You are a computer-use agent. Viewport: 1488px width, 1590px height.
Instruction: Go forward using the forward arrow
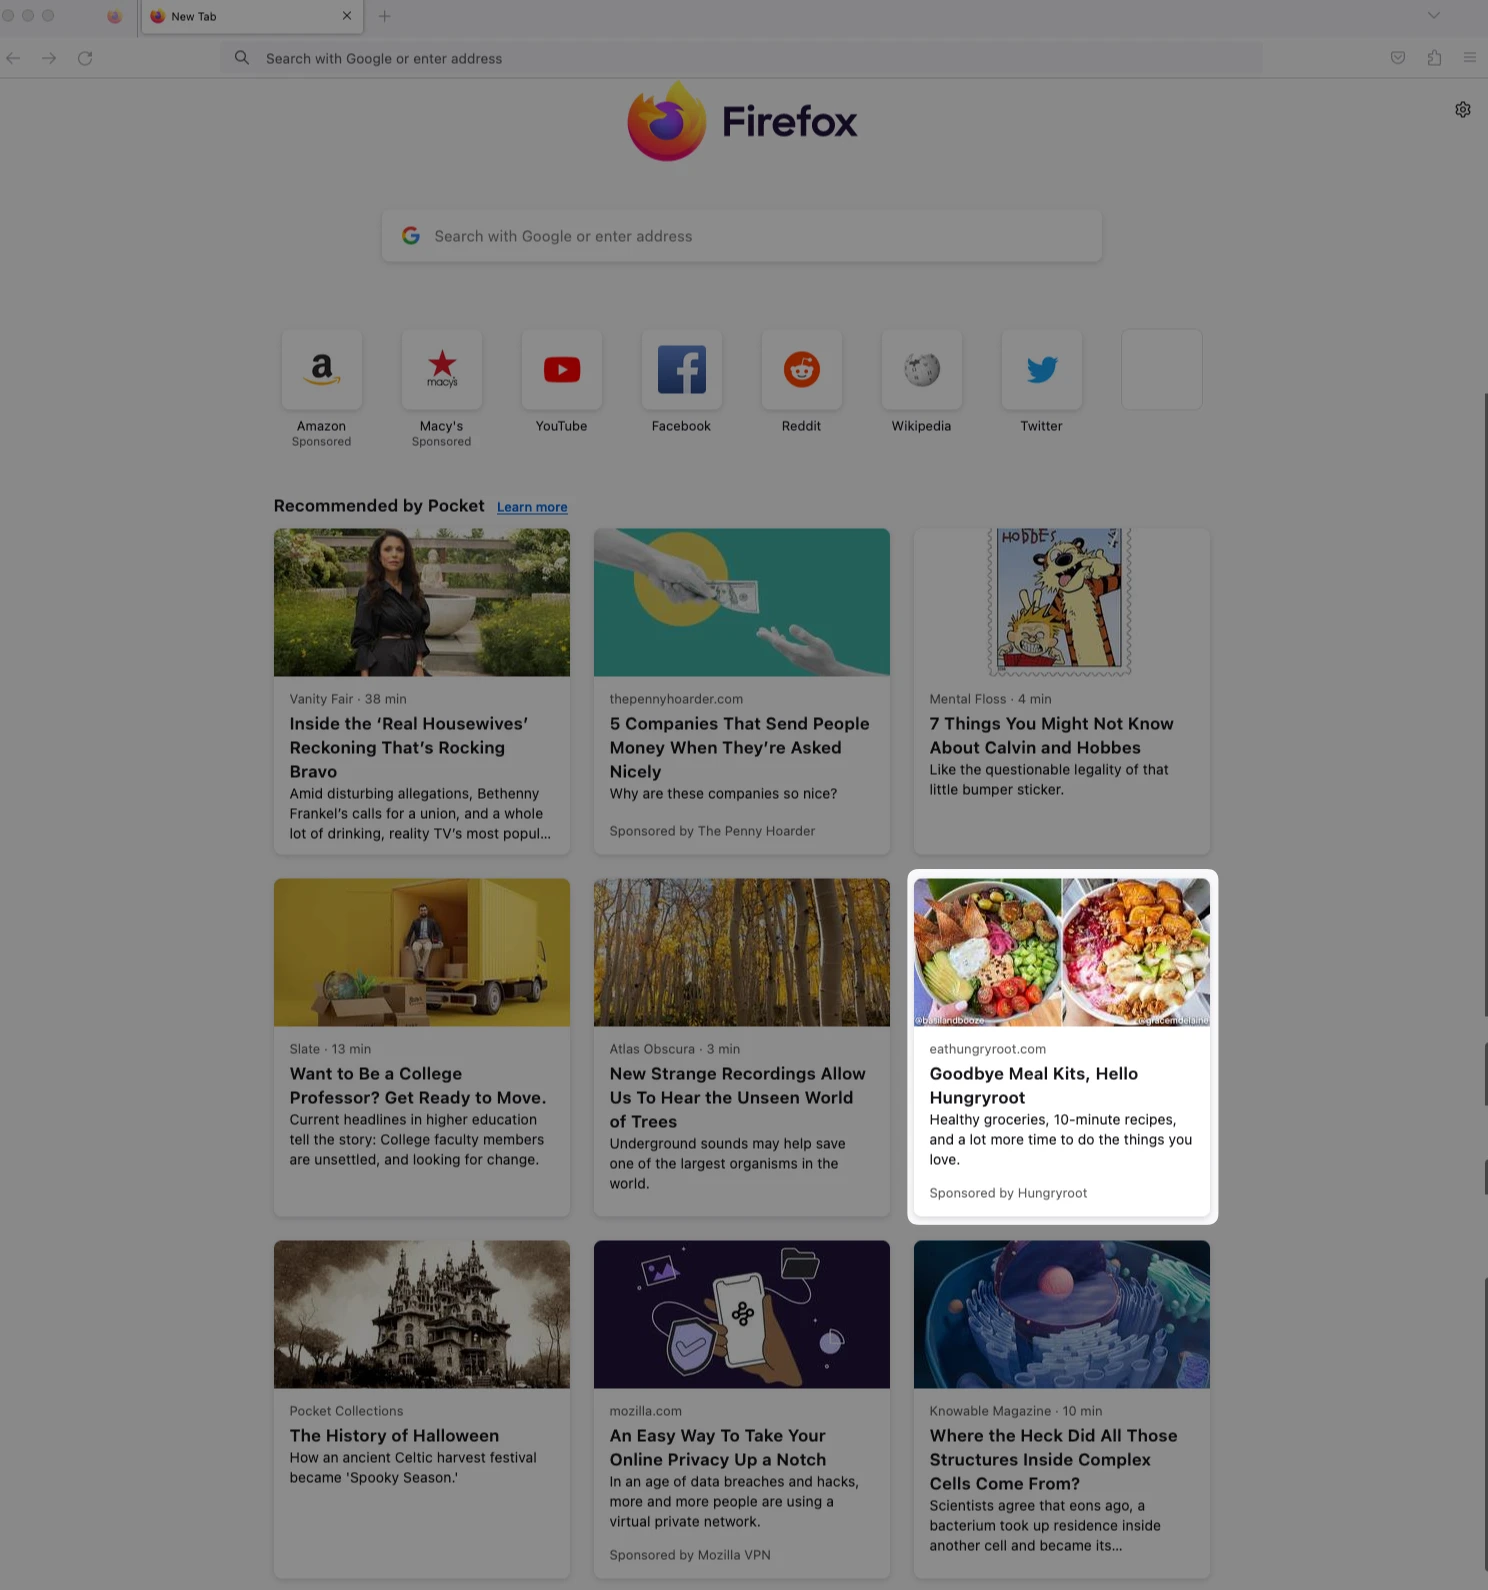tap(49, 58)
